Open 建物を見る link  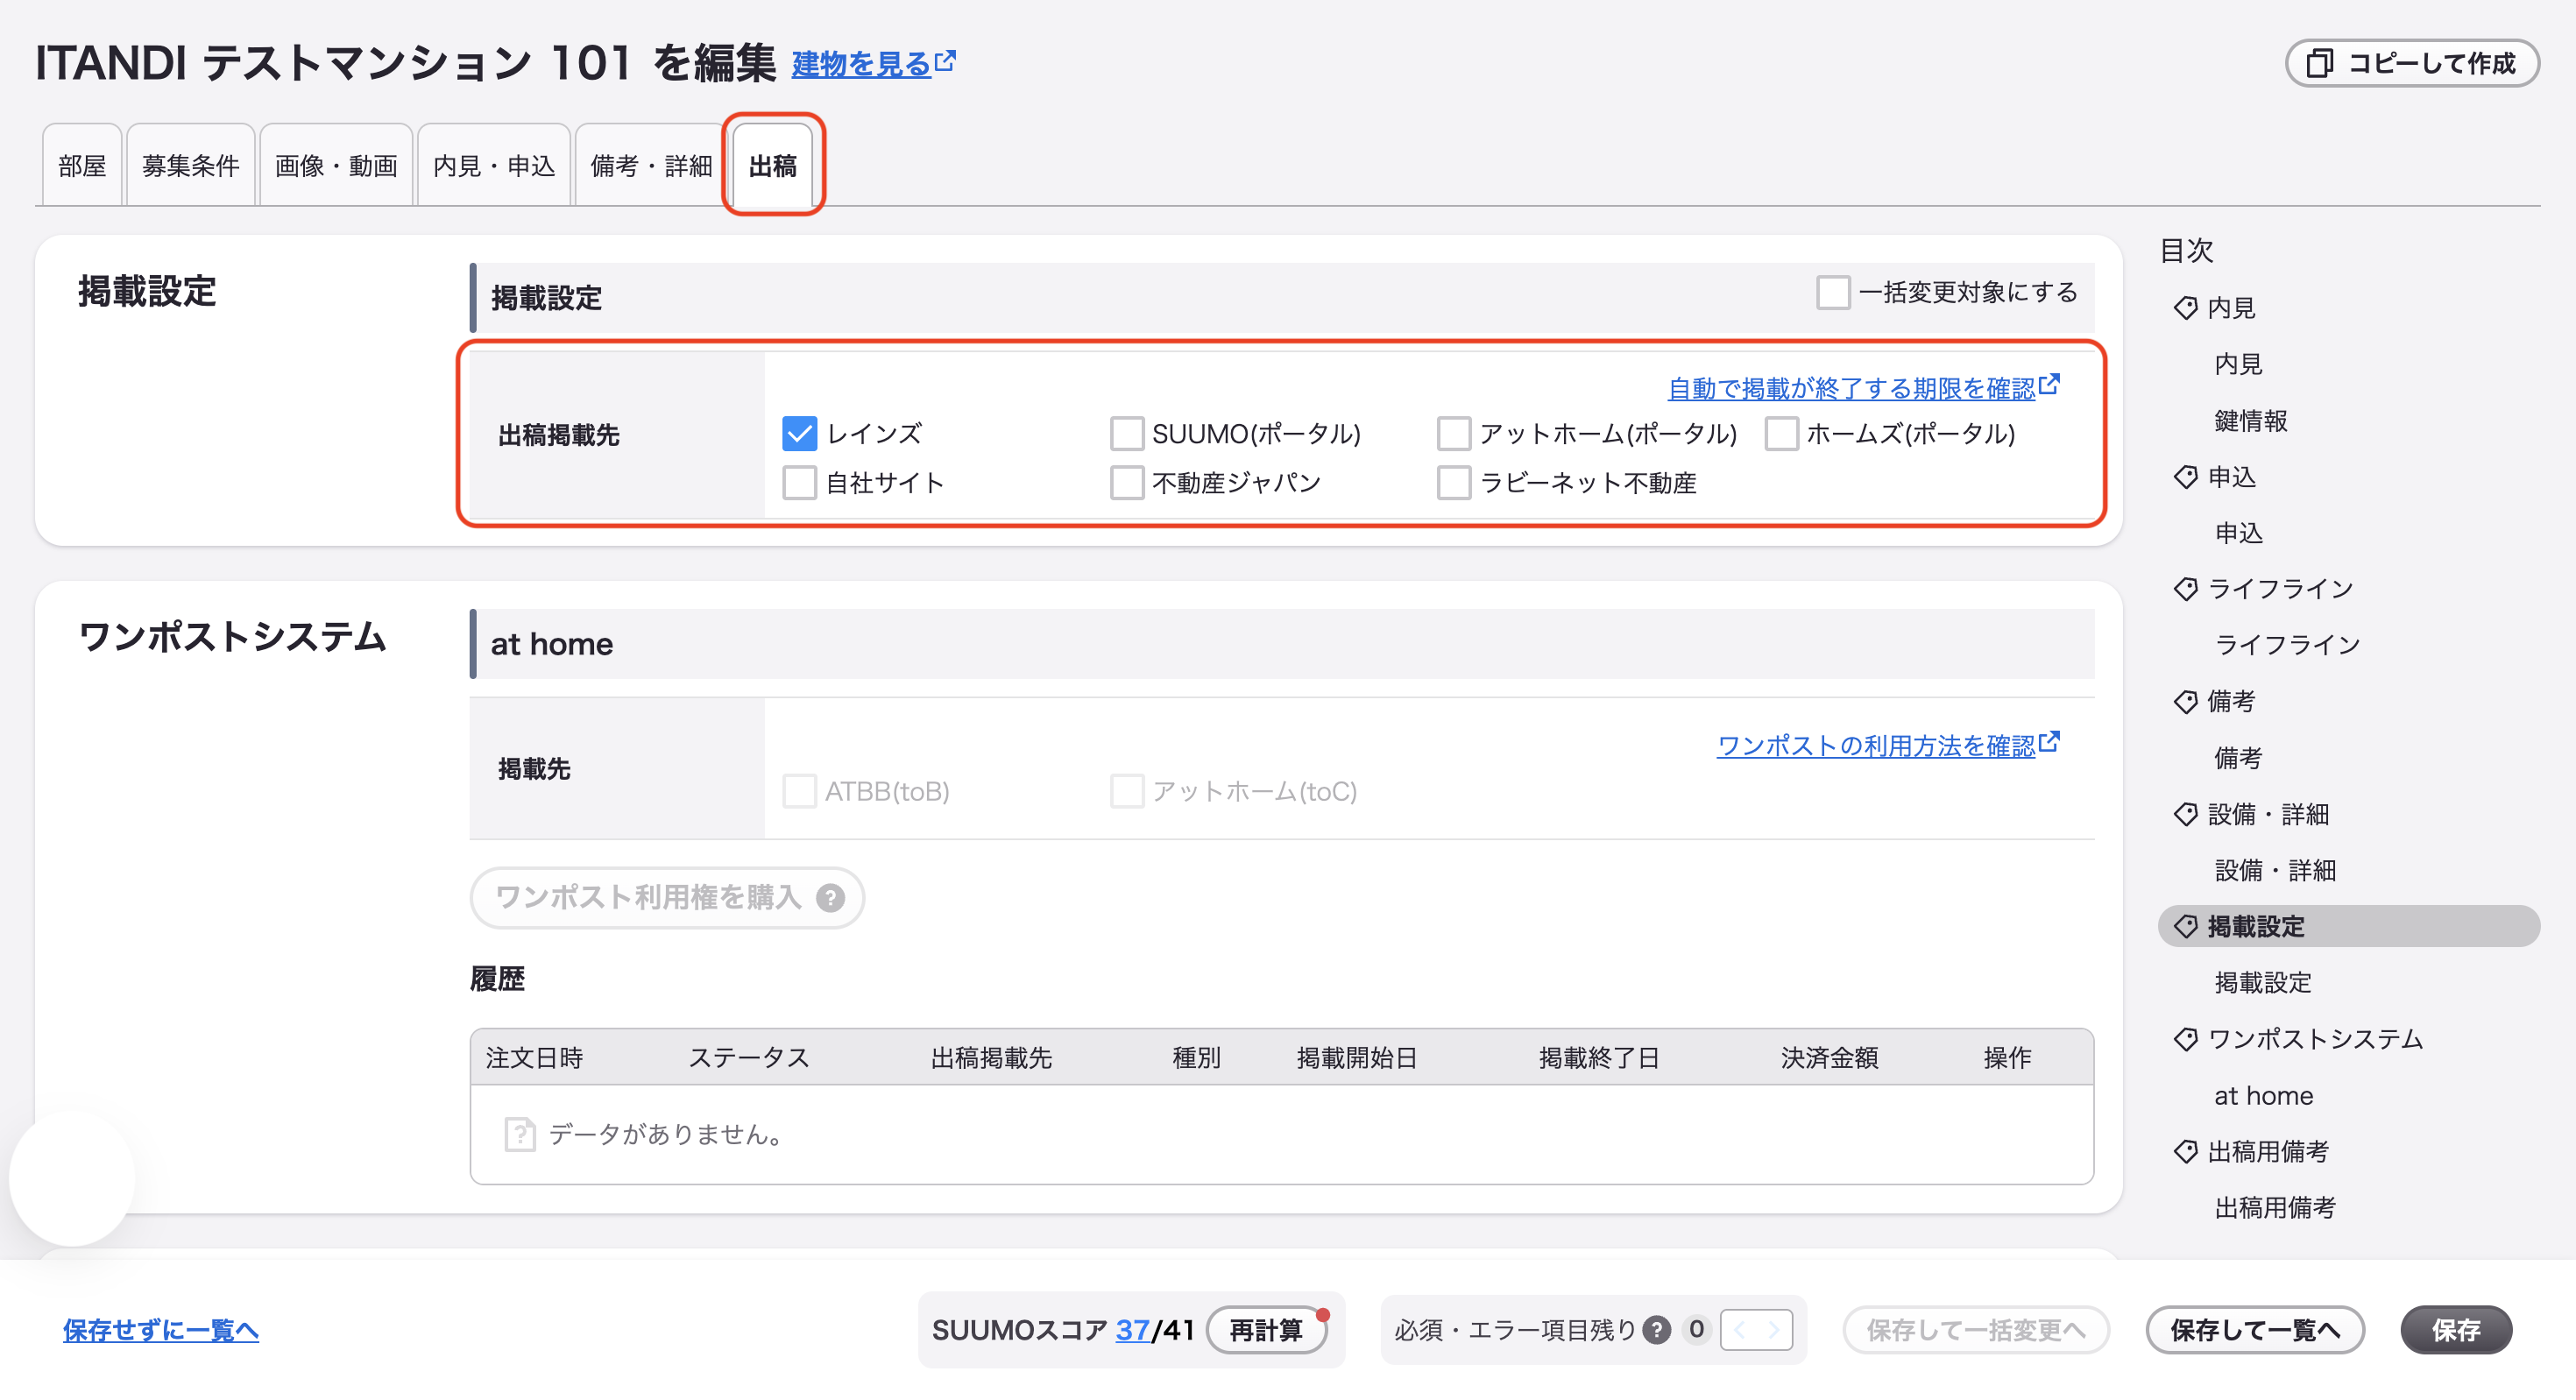[861, 64]
